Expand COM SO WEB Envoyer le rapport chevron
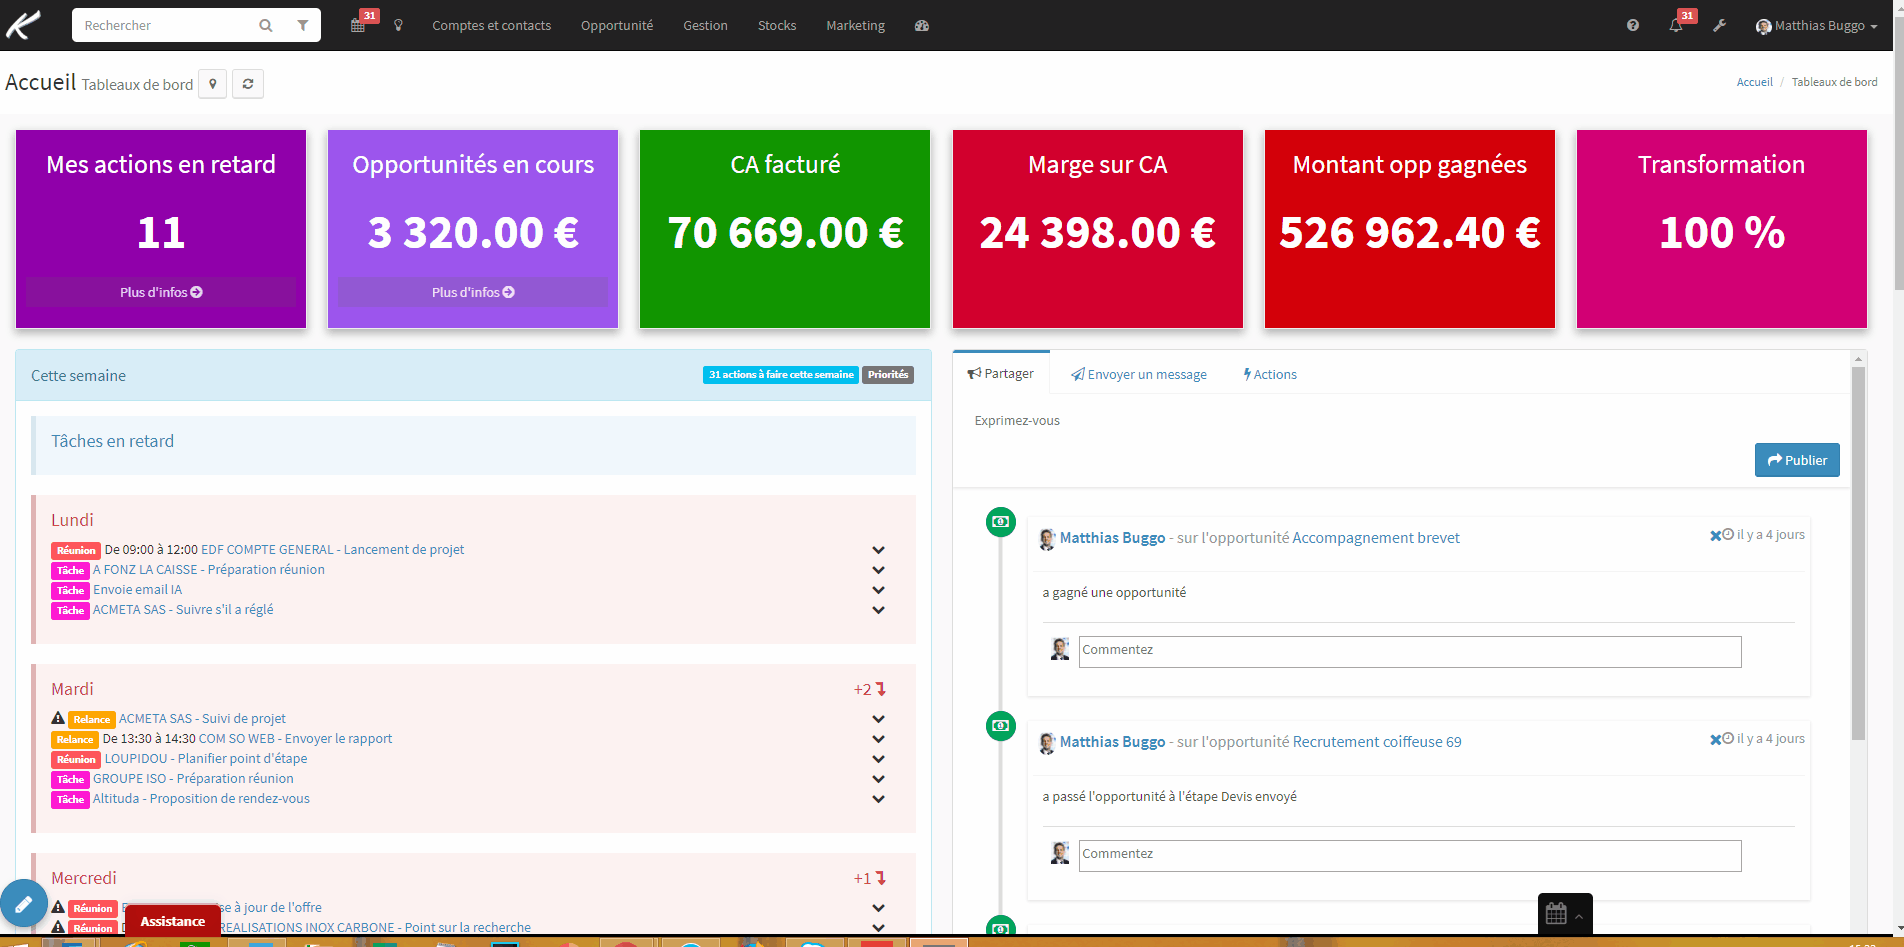 coord(878,739)
